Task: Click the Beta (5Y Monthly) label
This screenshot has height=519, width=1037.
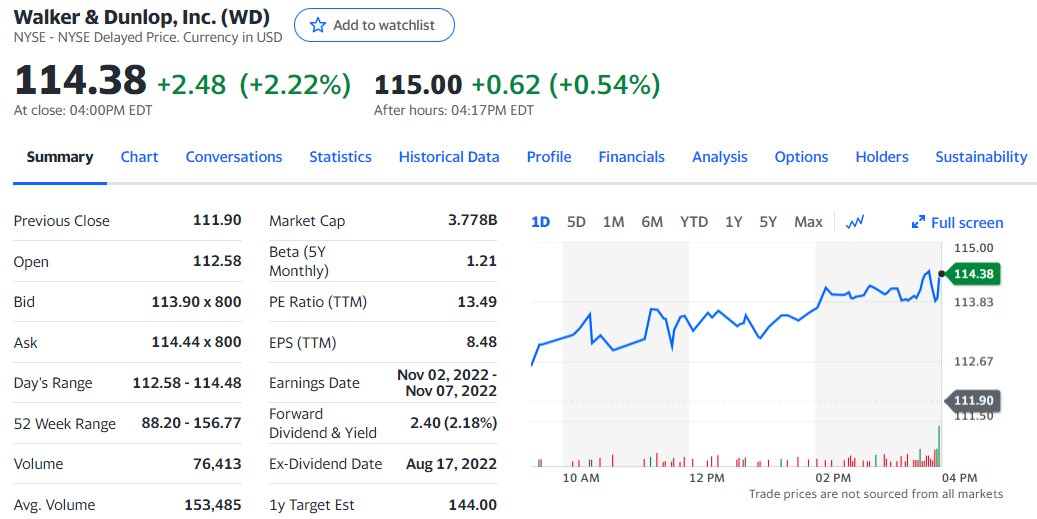Action: 299,261
